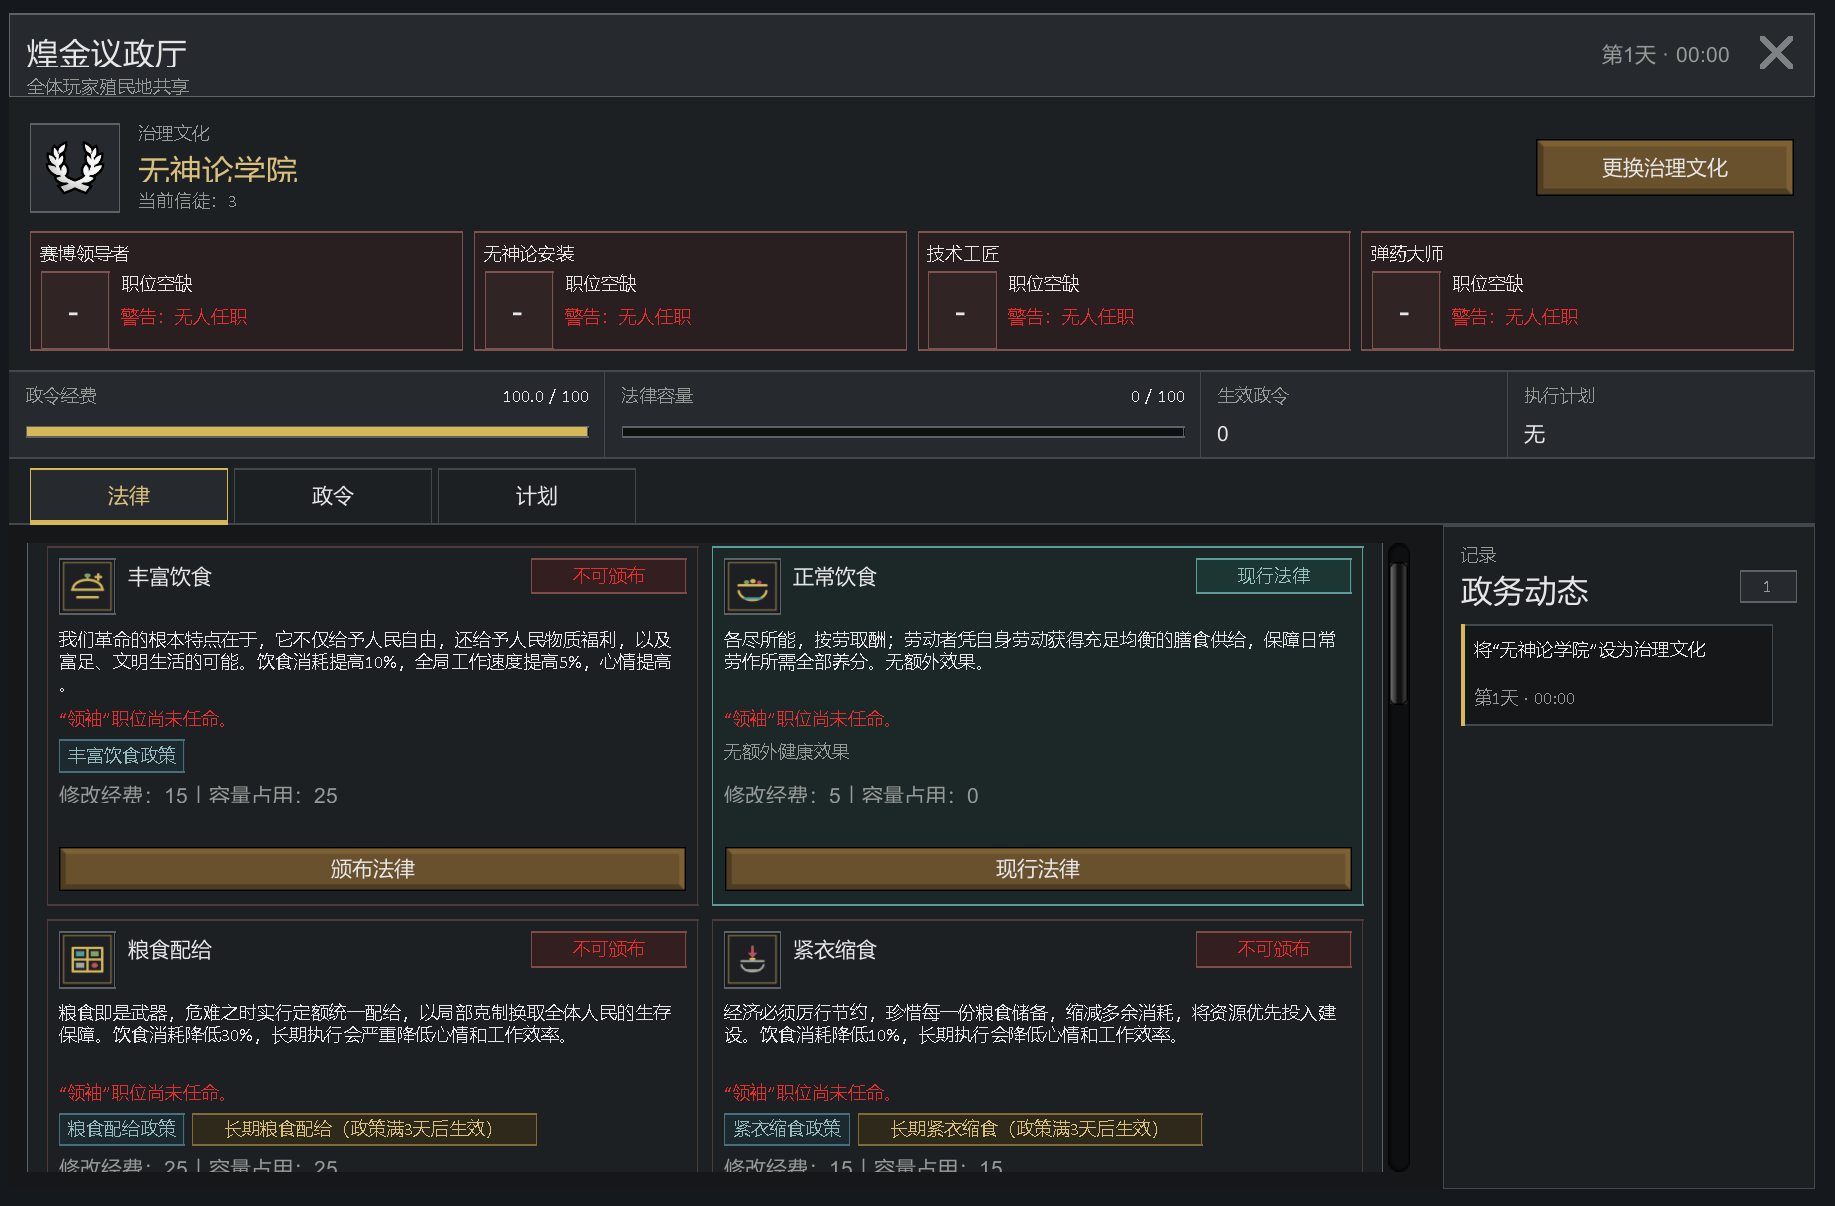The height and width of the screenshot is (1206, 1835).
Task: Switch to the 政令 tab
Action: click(333, 496)
